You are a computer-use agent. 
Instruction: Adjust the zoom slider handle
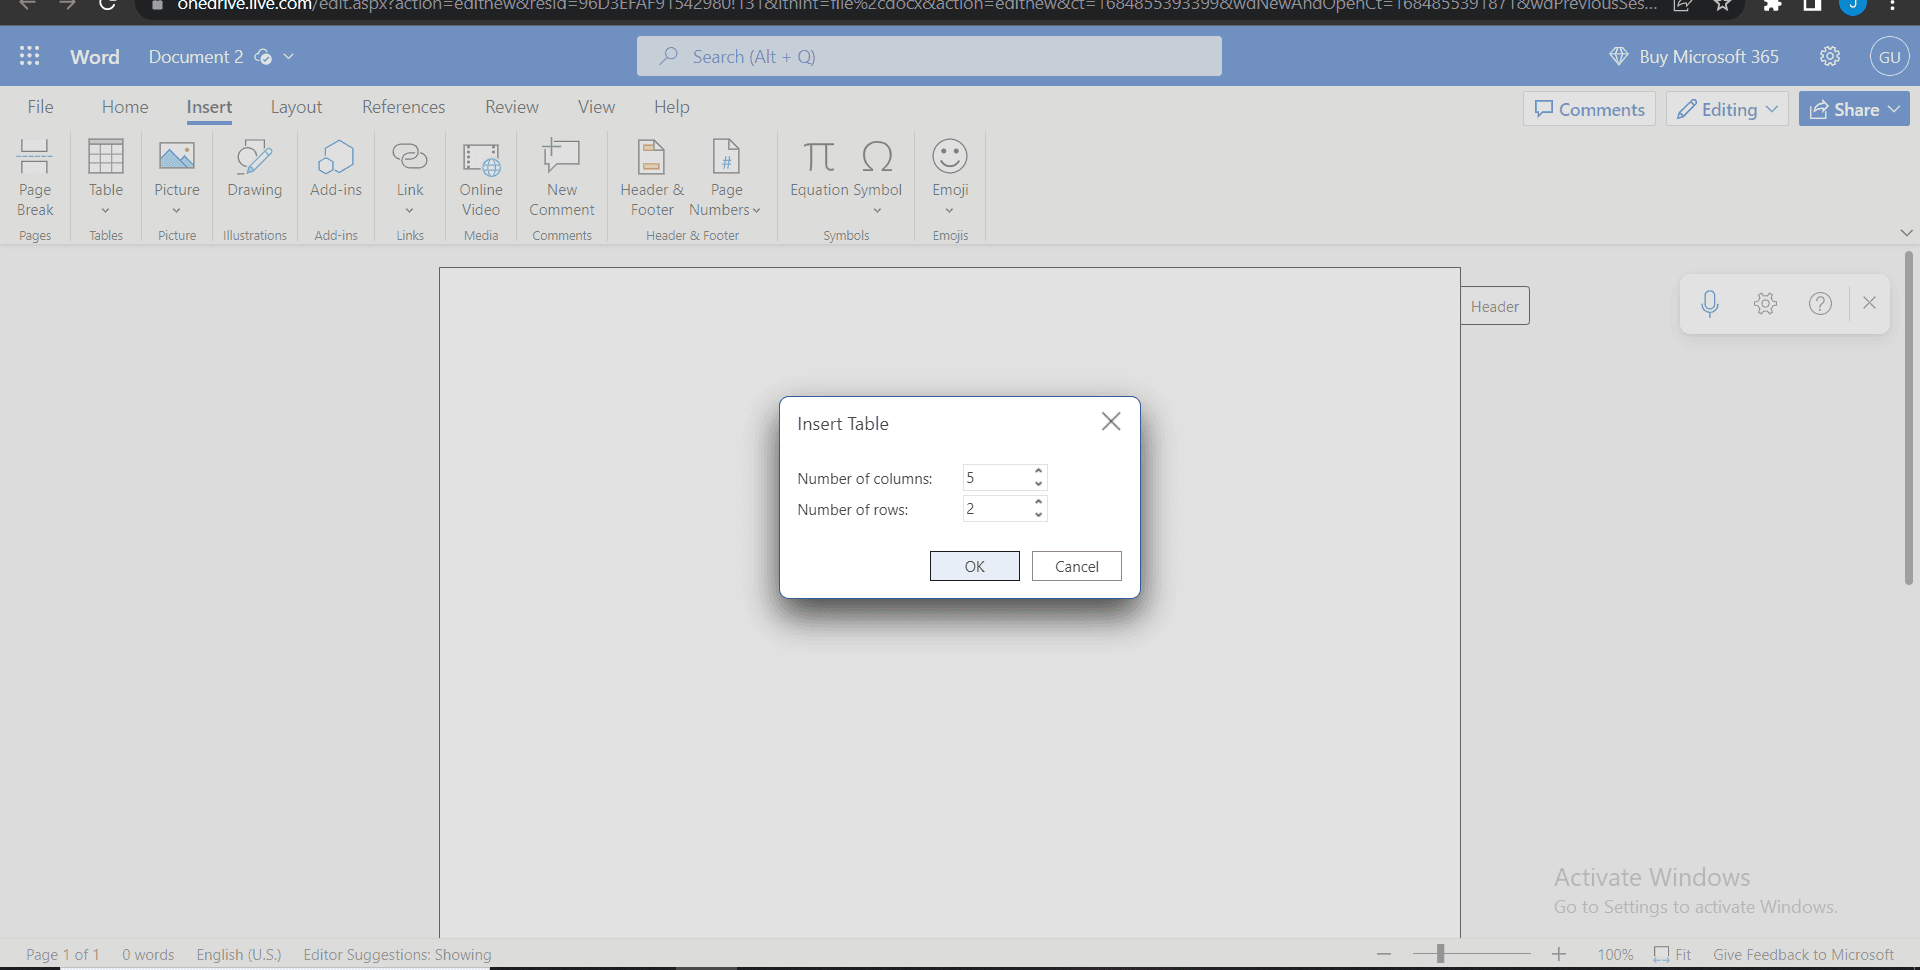tap(1440, 954)
